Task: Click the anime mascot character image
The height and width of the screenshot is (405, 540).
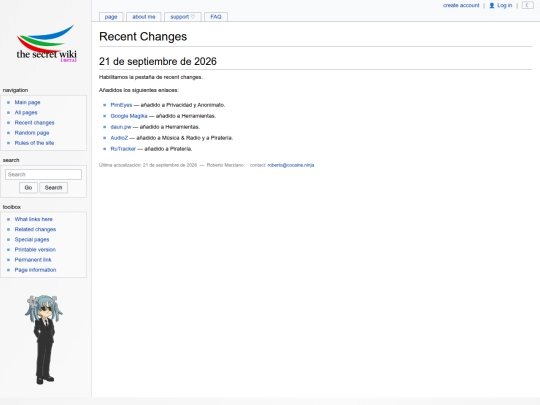Action: click(44, 339)
